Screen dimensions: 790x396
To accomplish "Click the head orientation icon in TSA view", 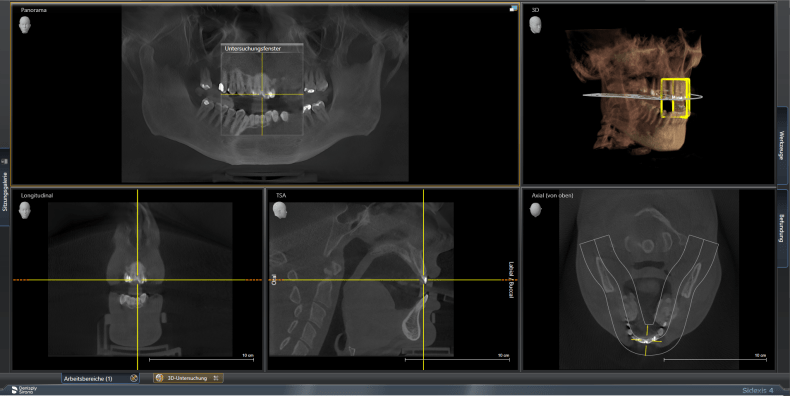I will pos(279,210).
